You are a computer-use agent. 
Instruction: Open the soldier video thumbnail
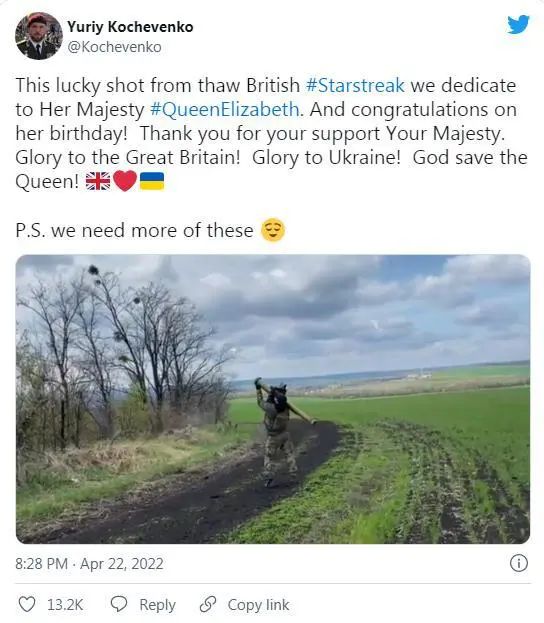coord(273,399)
